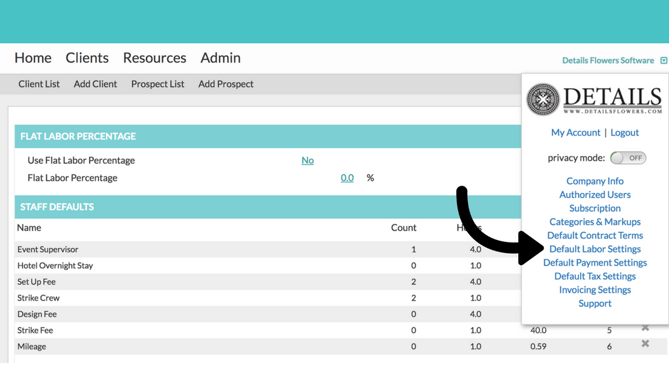Image resolution: width=669 pixels, height=375 pixels.
Task: Click Mileage rate value 0.59
Action: point(538,346)
